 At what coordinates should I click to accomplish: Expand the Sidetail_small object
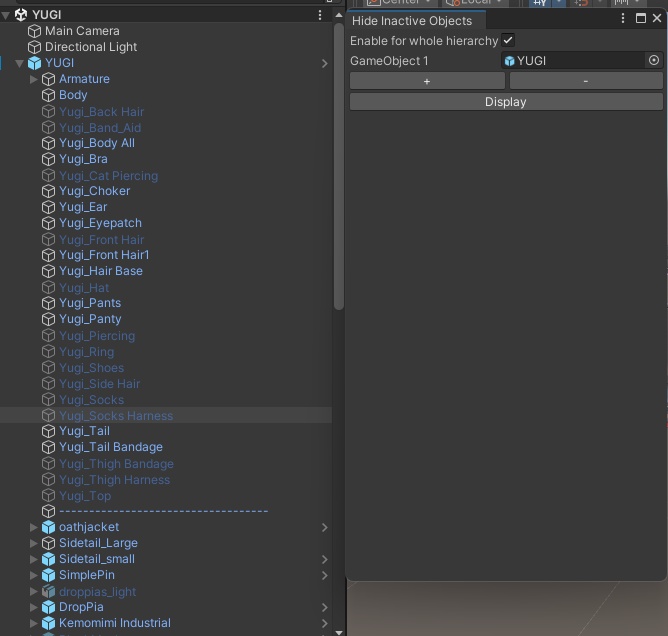(x=34, y=559)
